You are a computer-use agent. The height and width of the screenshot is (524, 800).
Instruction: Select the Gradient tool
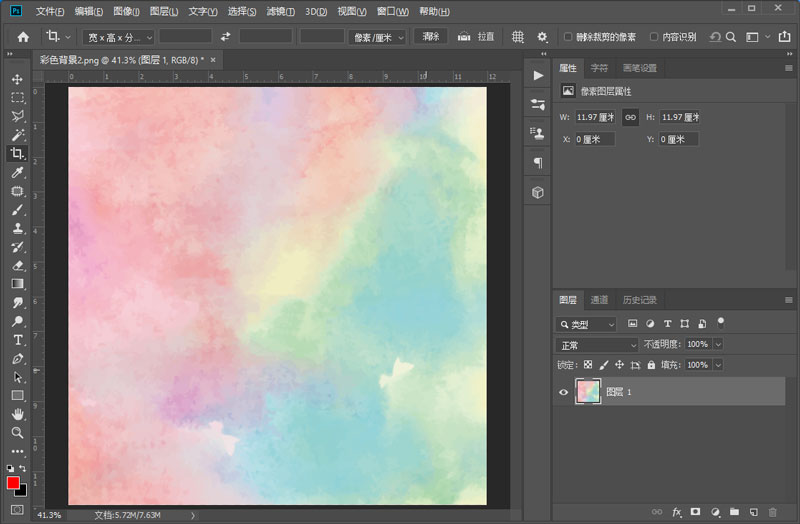tap(17, 284)
